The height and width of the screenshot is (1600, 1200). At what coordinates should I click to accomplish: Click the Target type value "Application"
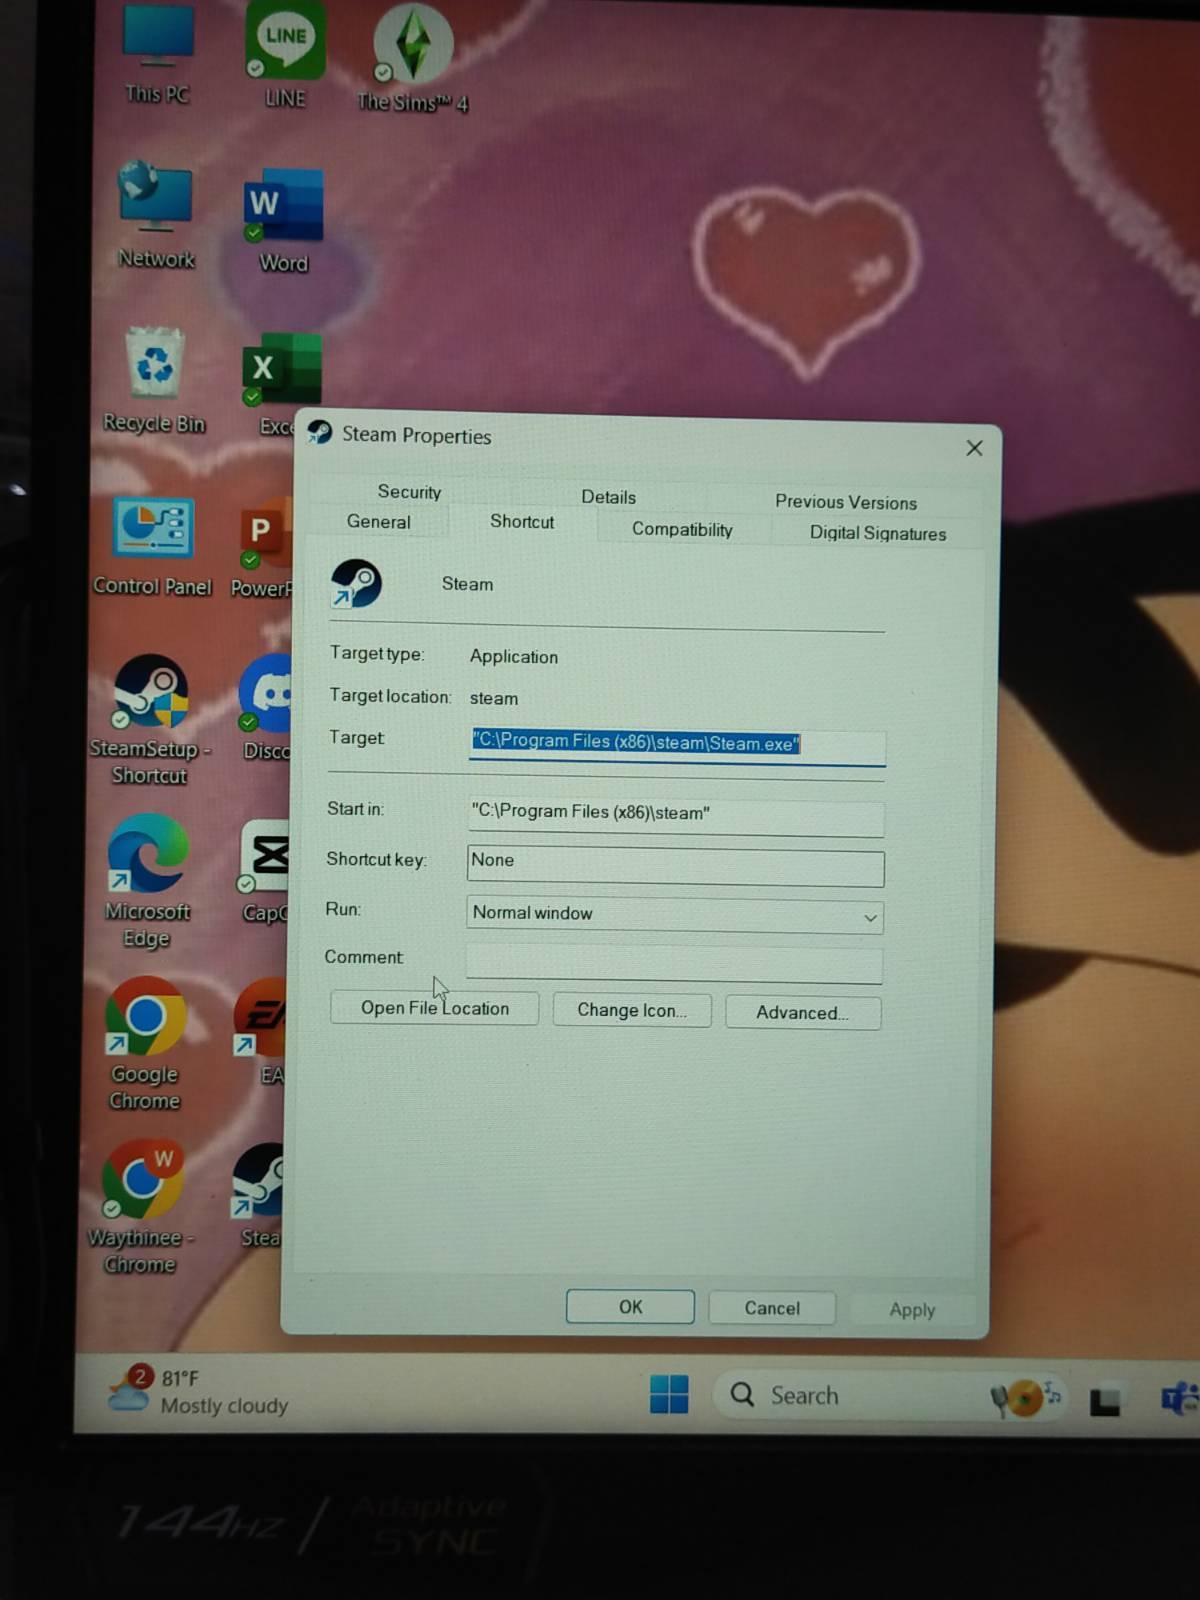[x=514, y=657]
